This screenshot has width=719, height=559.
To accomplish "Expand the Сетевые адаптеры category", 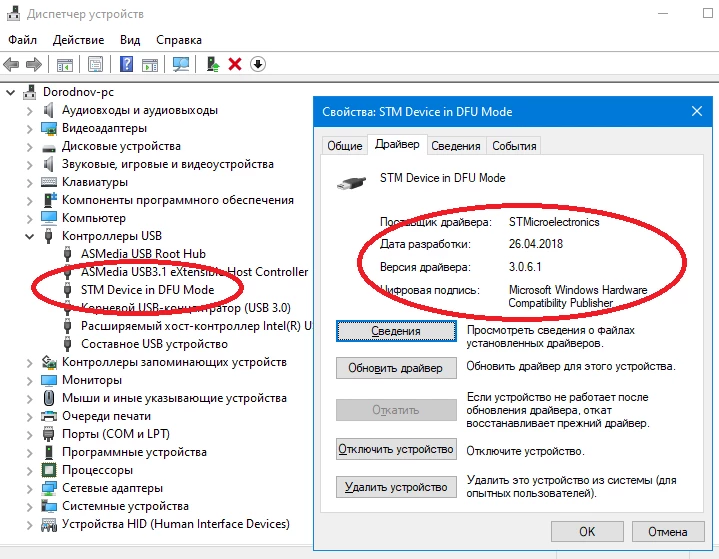I will tap(29, 489).
